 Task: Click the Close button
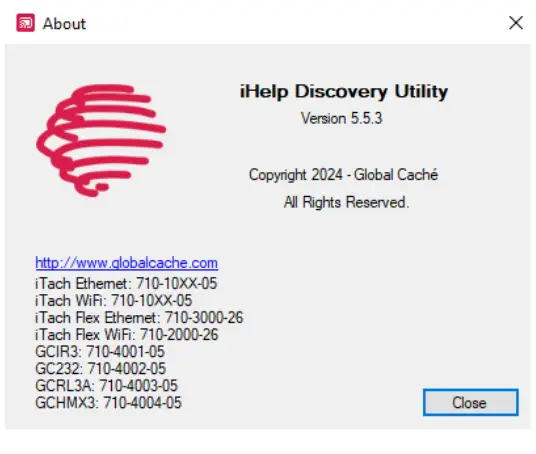click(470, 402)
